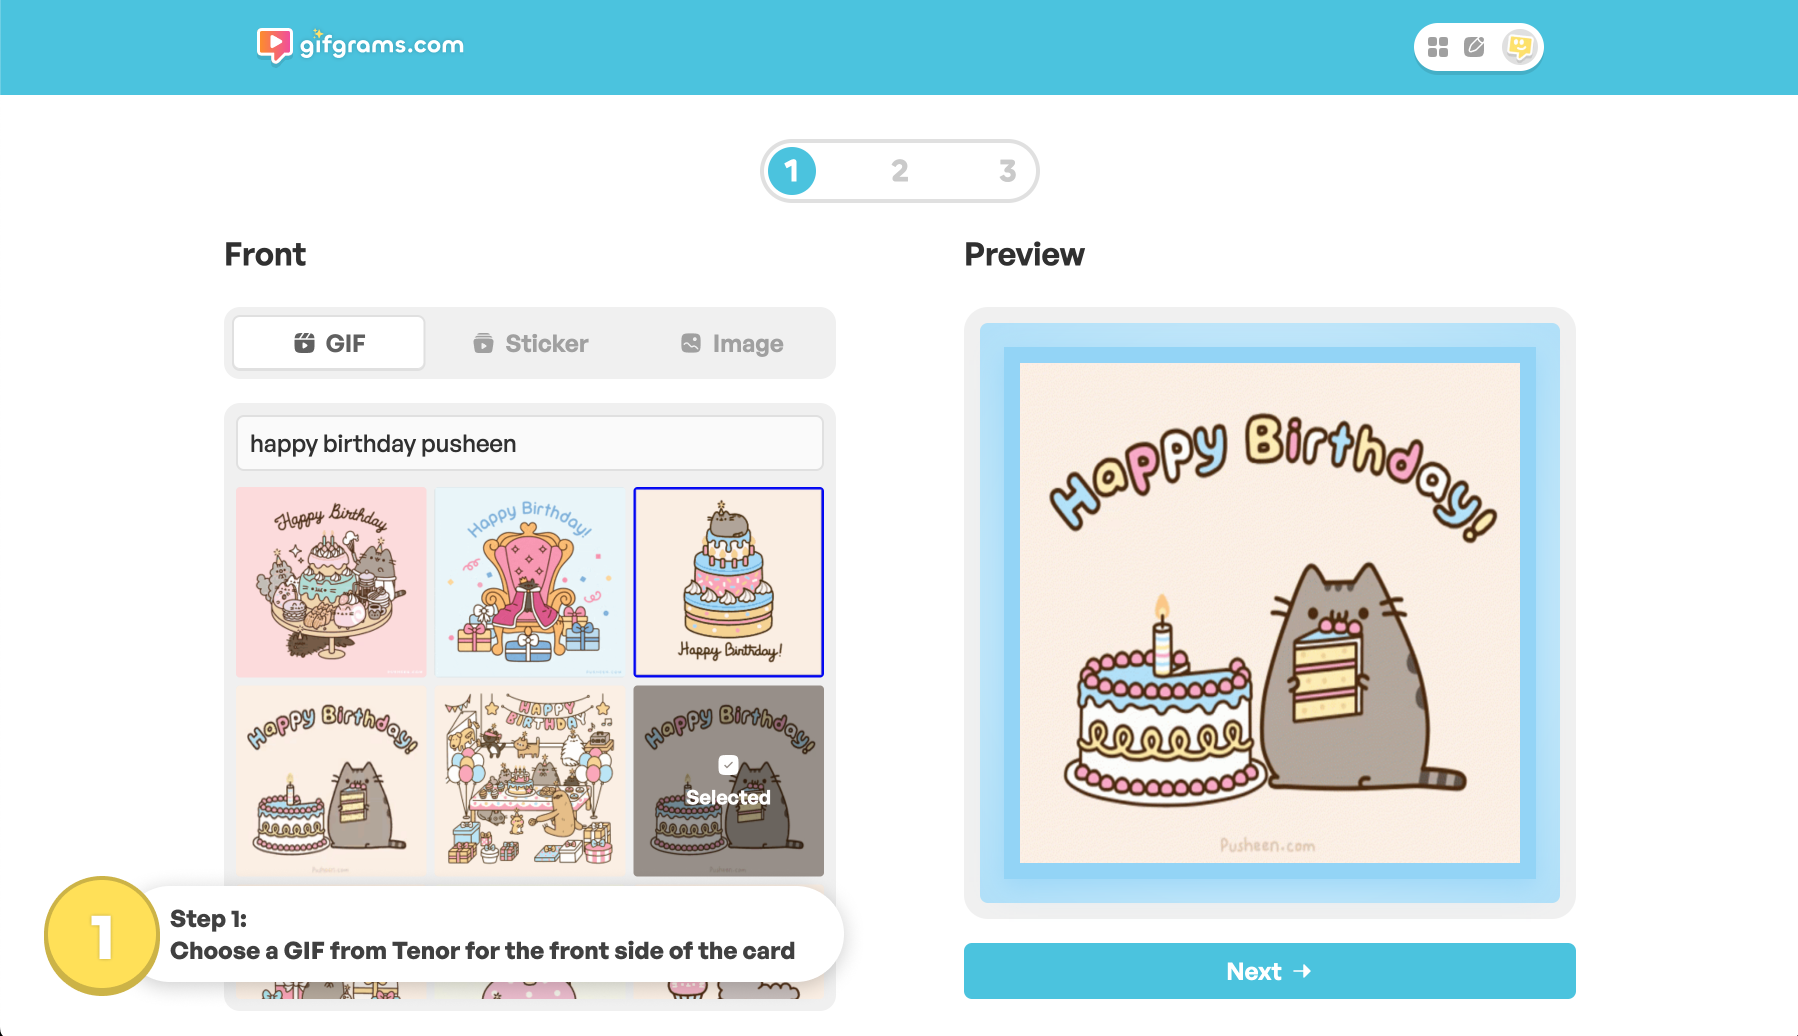Click the GIF tab icon
The image size is (1798, 1036).
point(304,343)
